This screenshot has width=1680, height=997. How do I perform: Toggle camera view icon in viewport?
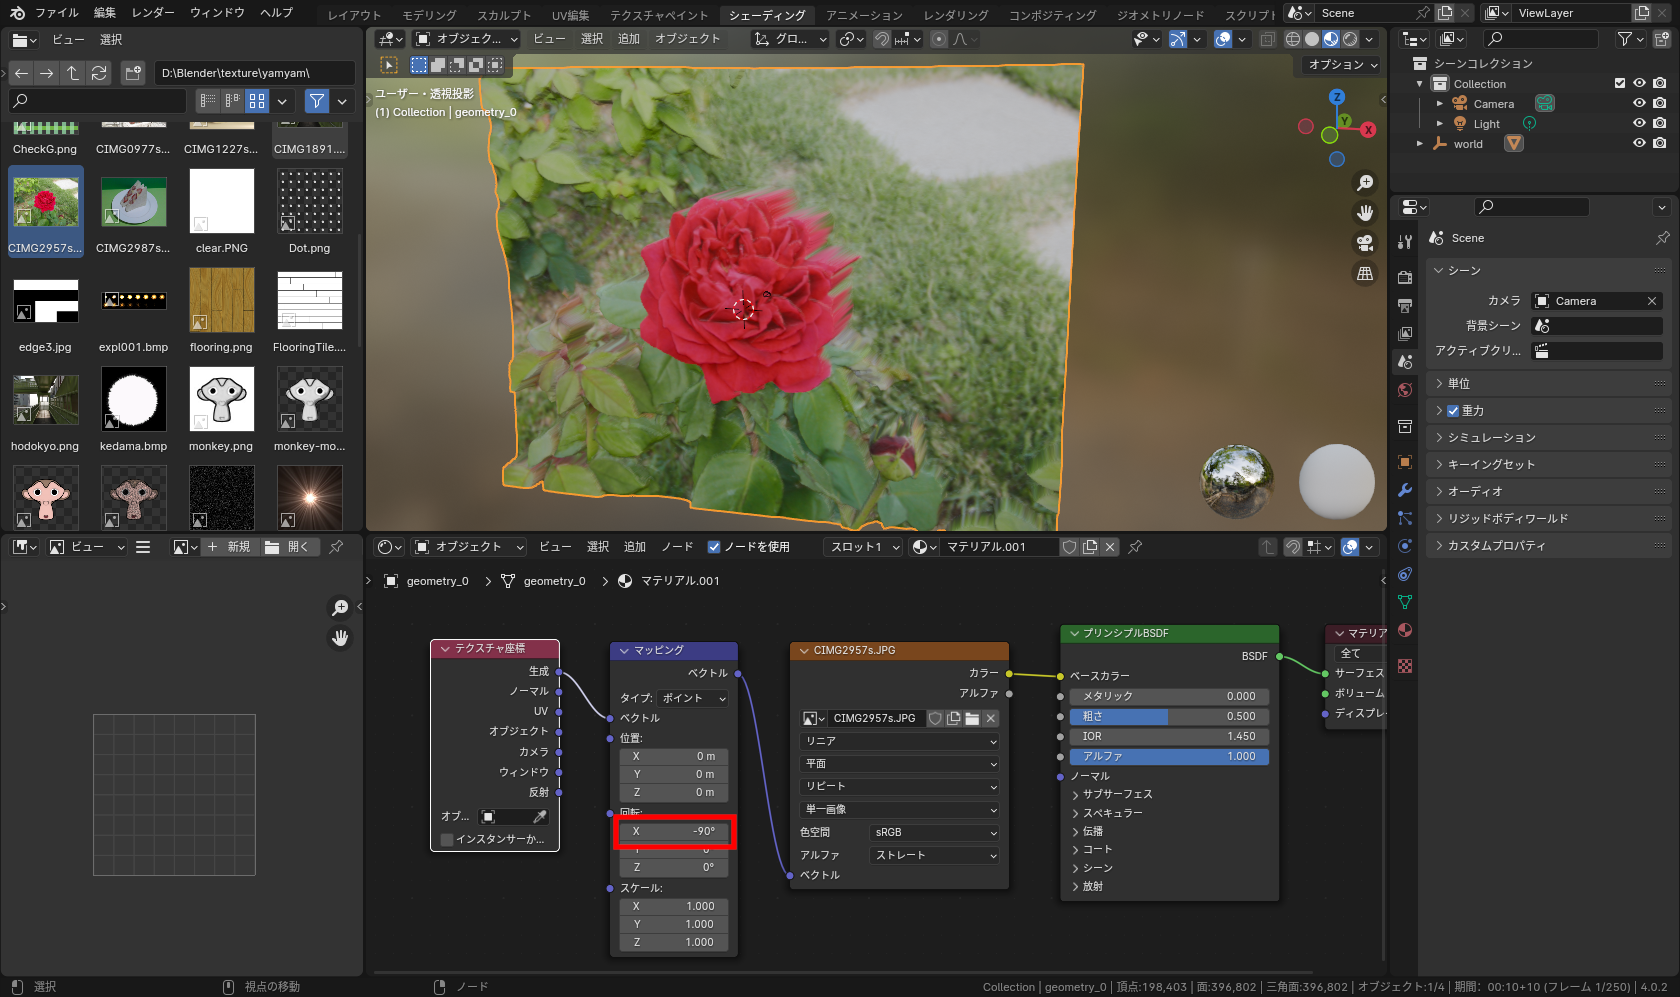click(x=1365, y=243)
